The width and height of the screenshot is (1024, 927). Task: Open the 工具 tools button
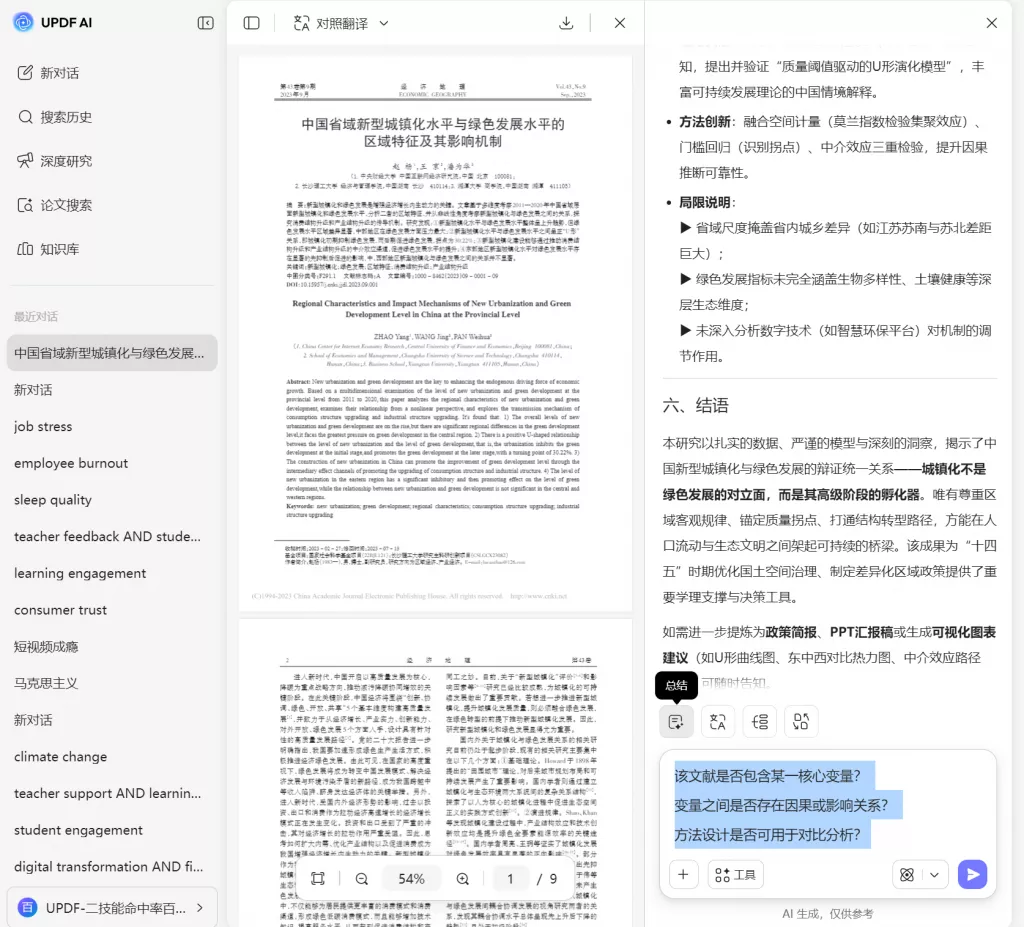(x=736, y=875)
